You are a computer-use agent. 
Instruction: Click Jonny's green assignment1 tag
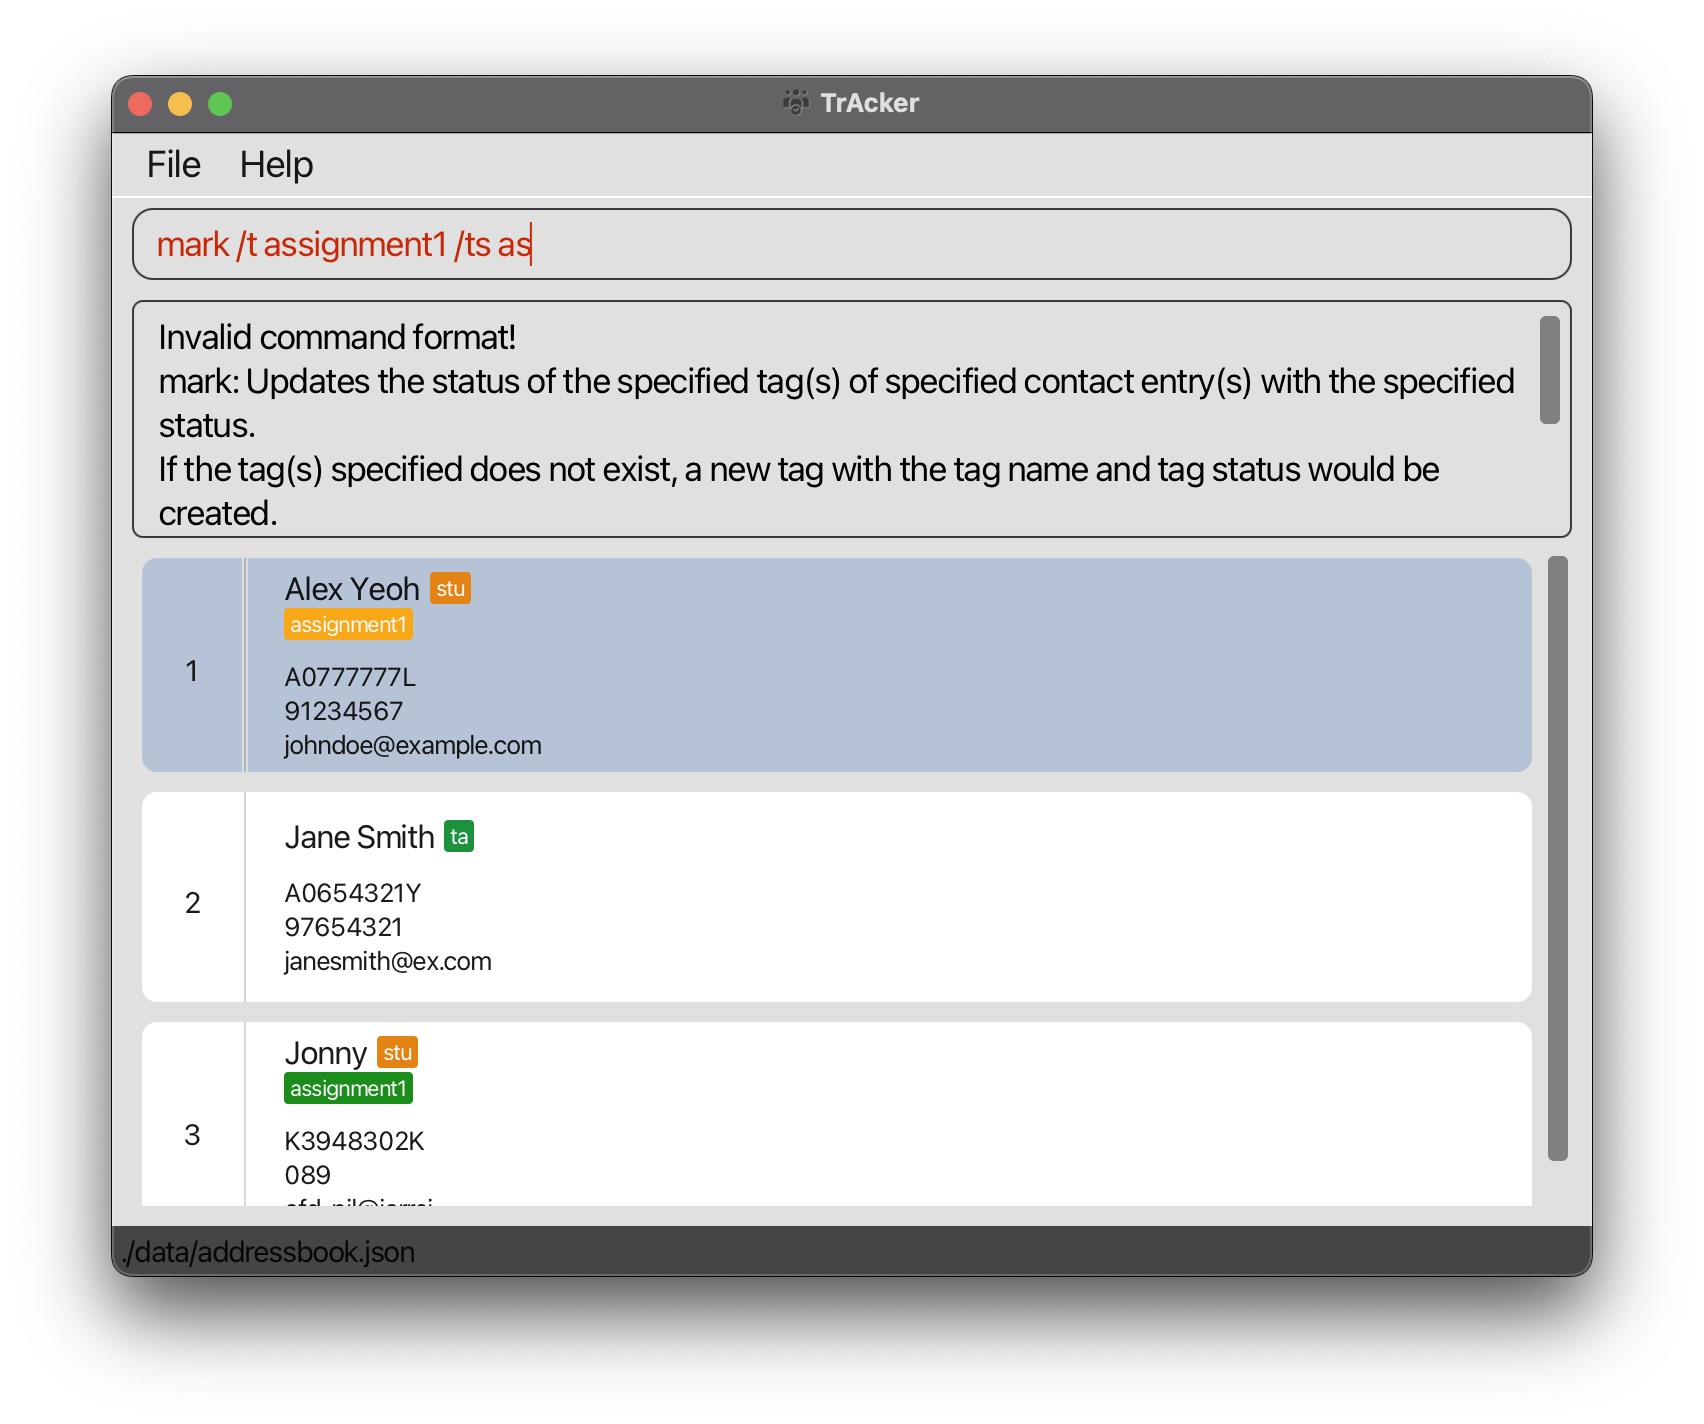coord(348,1089)
